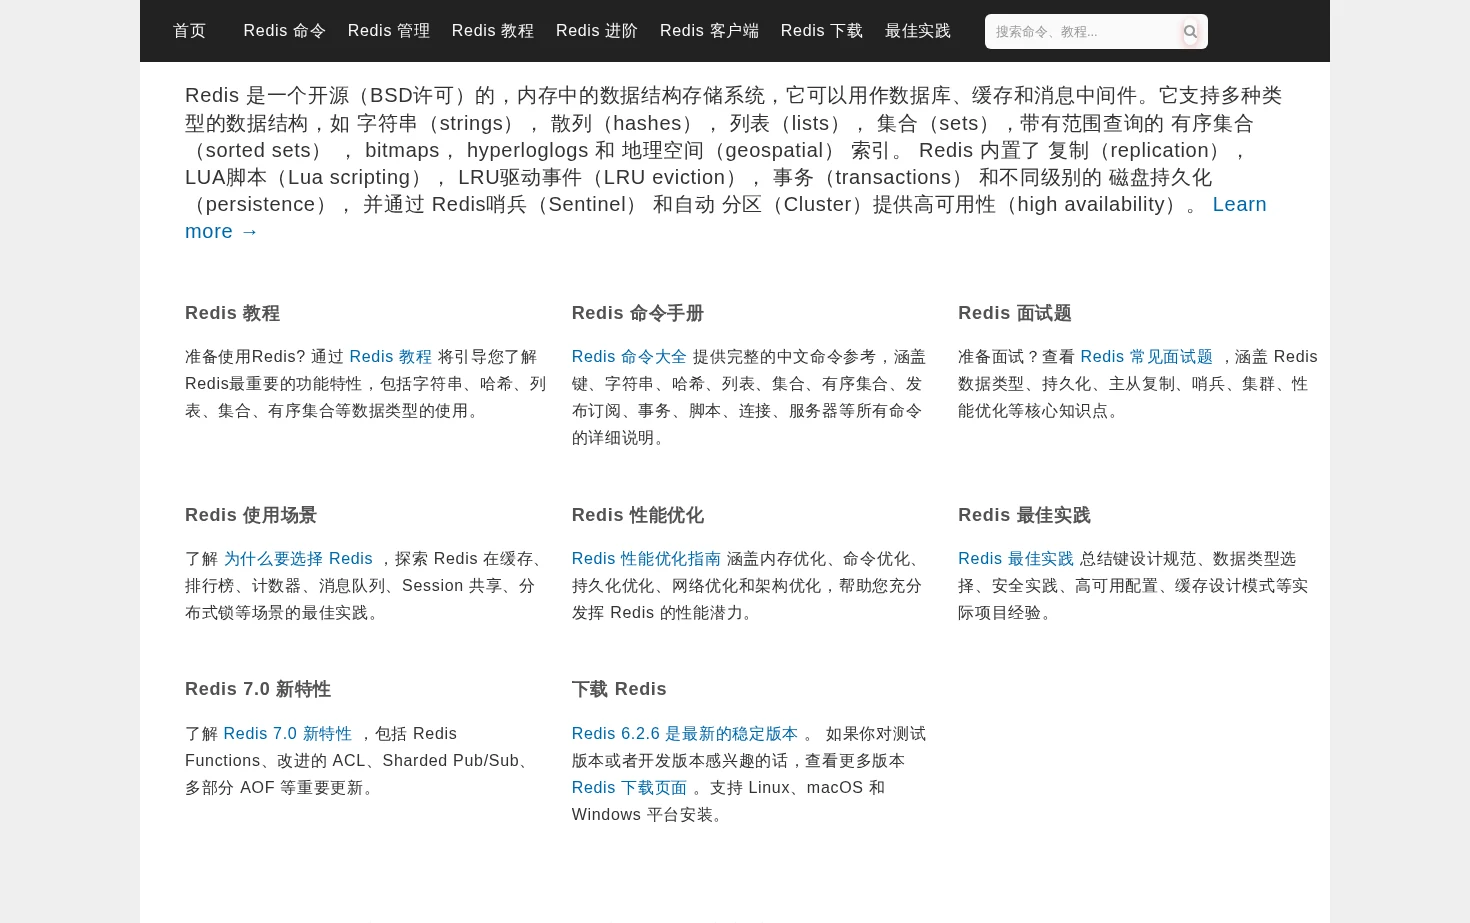Click the Redis 面试题 heading

coord(1015,313)
